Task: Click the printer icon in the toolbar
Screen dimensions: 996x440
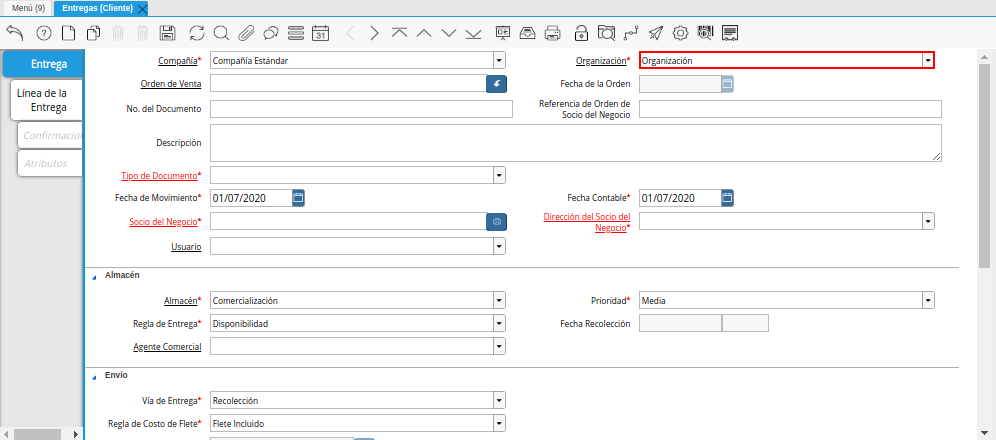Action: point(552,33)
